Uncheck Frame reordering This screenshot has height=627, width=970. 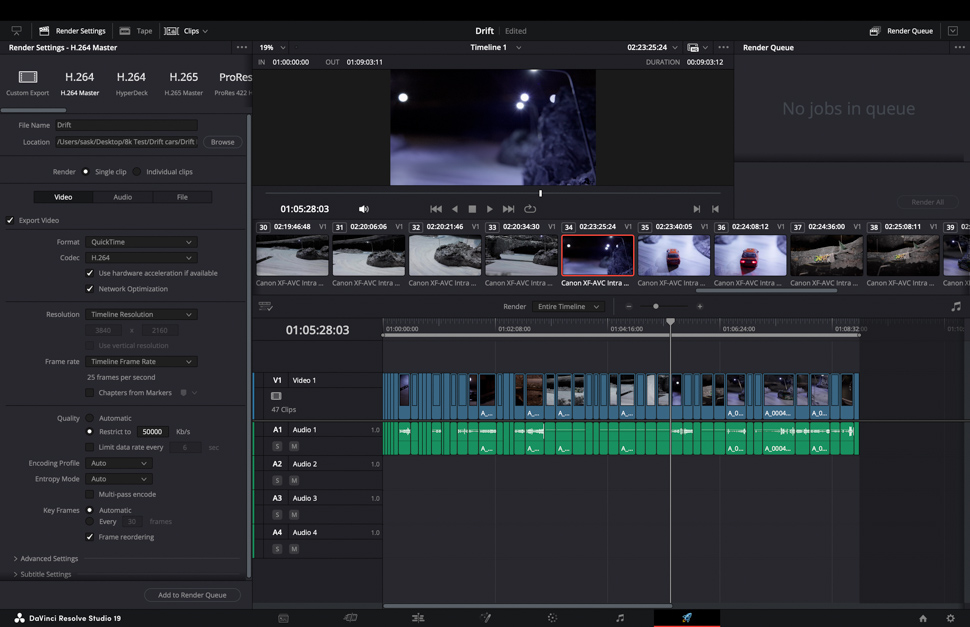[x=90, y=537]
